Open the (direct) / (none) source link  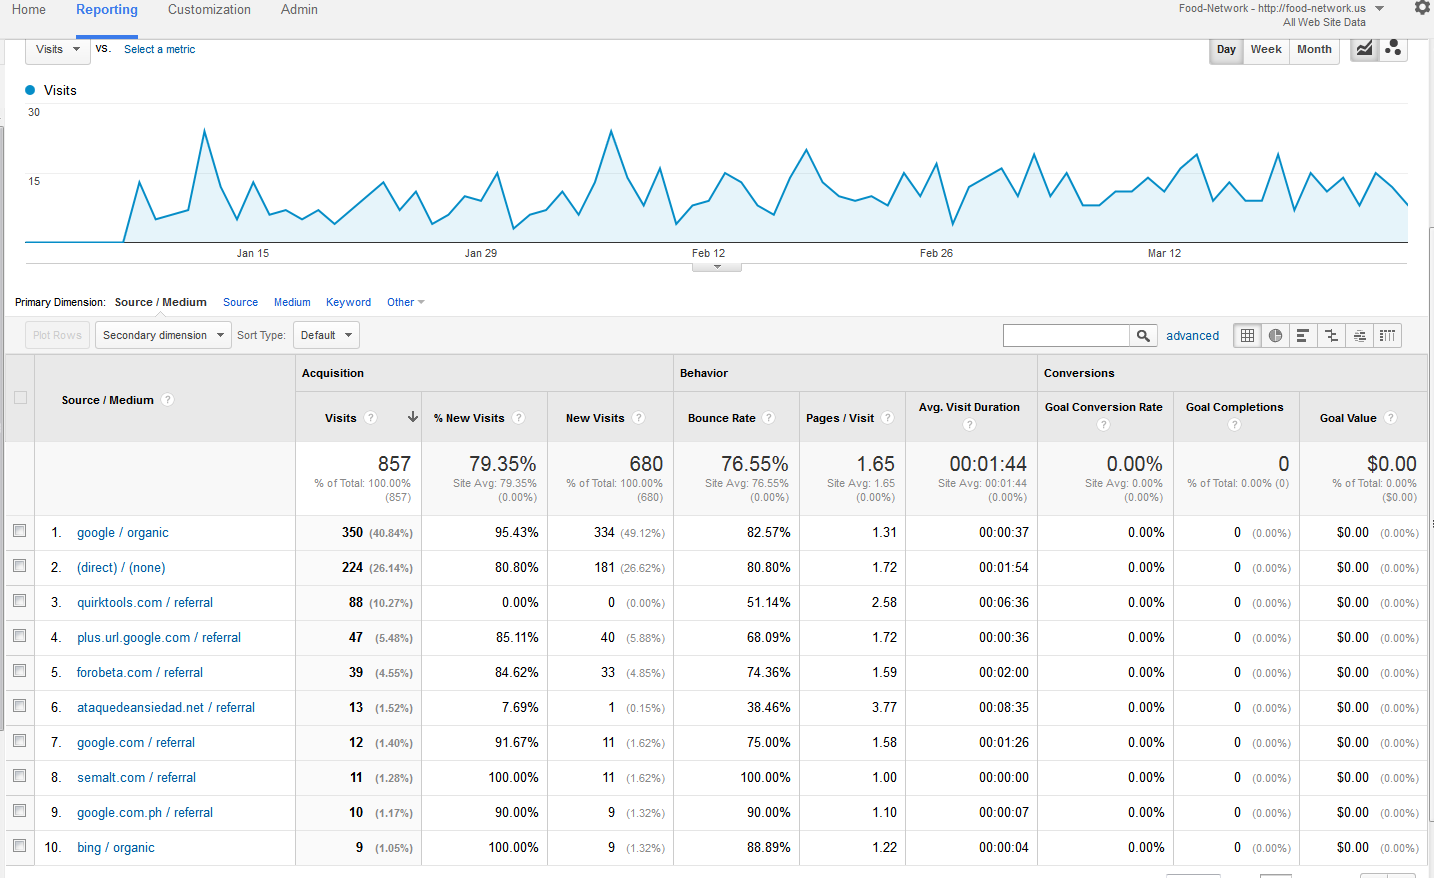point(121,568)
